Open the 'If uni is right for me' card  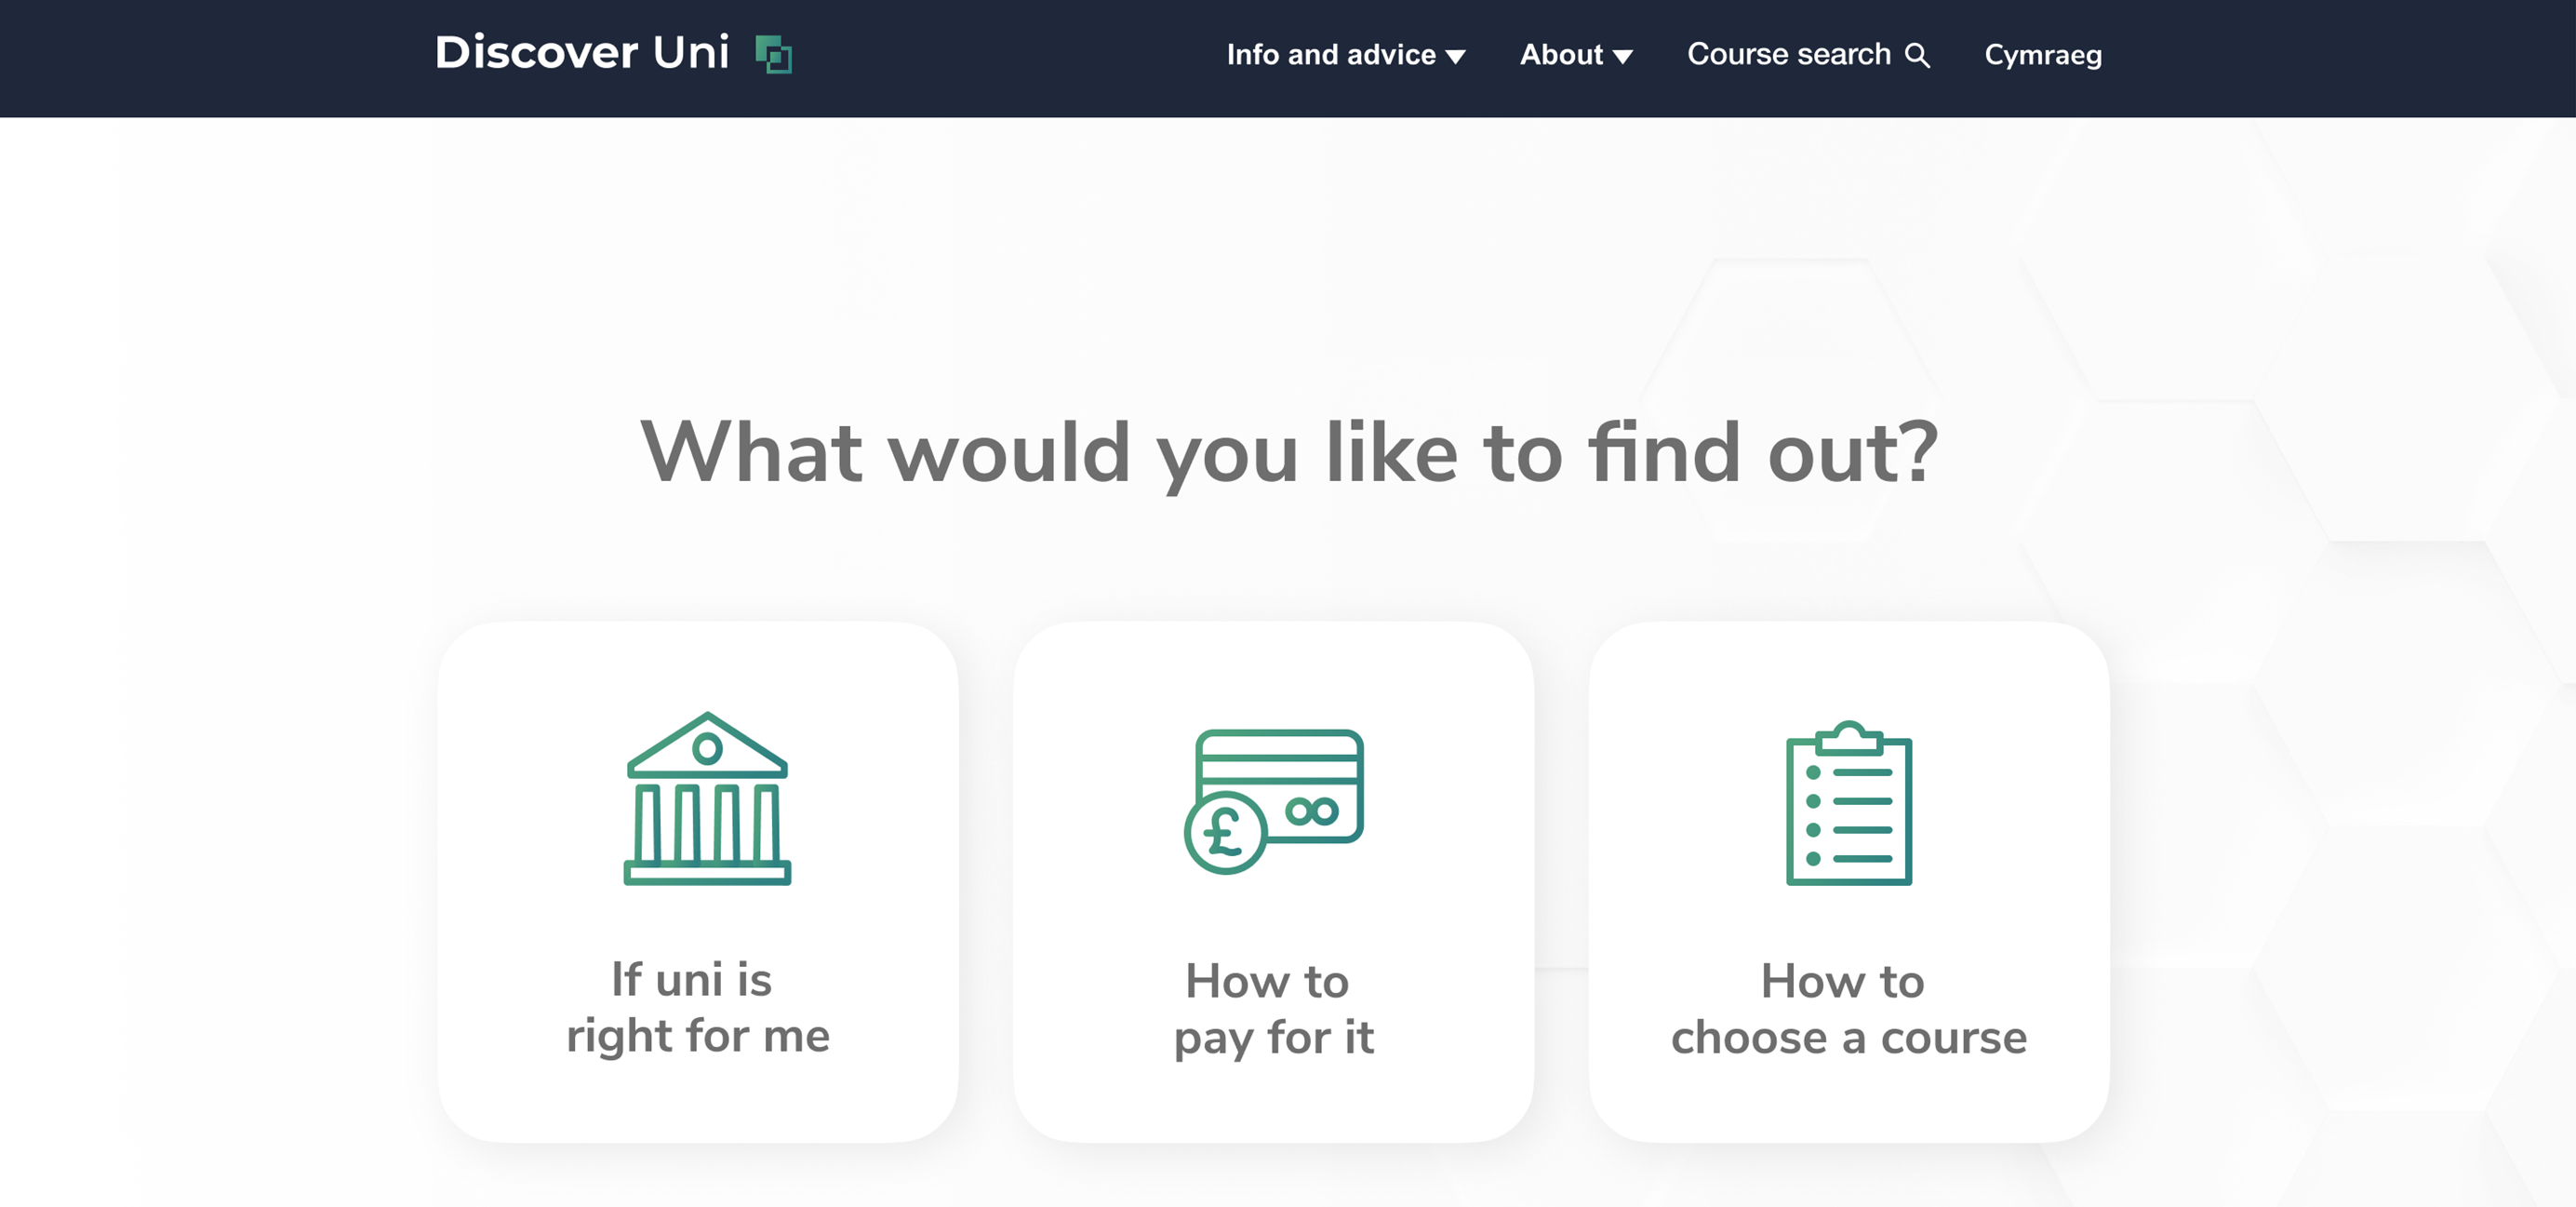coord(698,882)
